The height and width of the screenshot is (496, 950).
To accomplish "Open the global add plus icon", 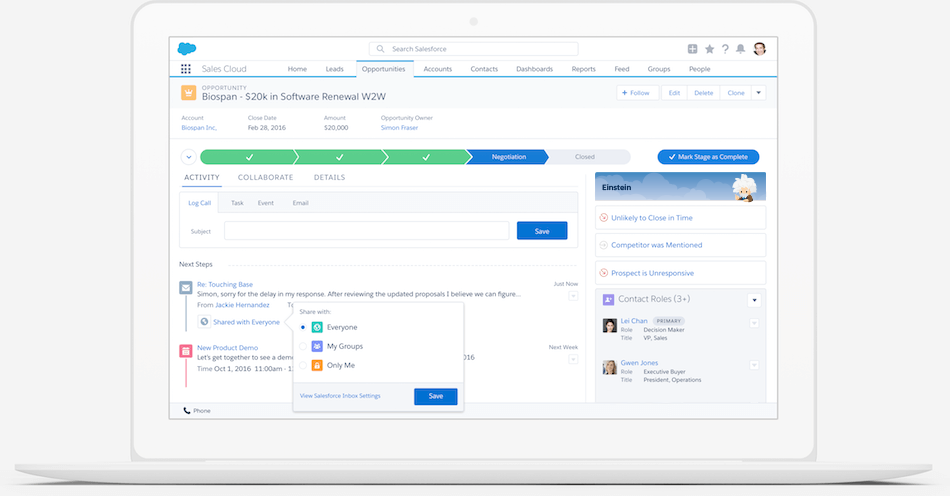I will pos(692,49).
